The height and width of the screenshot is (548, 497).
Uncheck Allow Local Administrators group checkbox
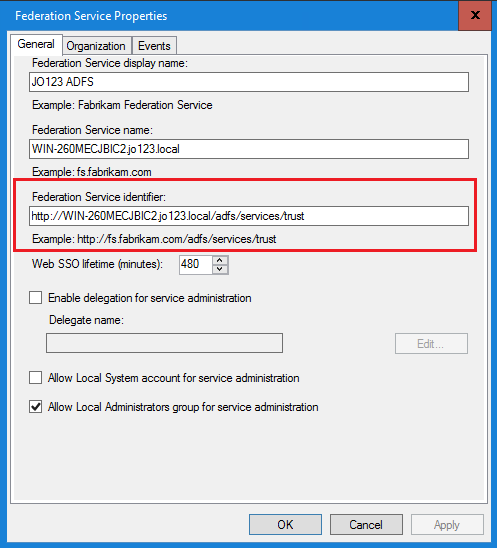click(x=36, y=407)
